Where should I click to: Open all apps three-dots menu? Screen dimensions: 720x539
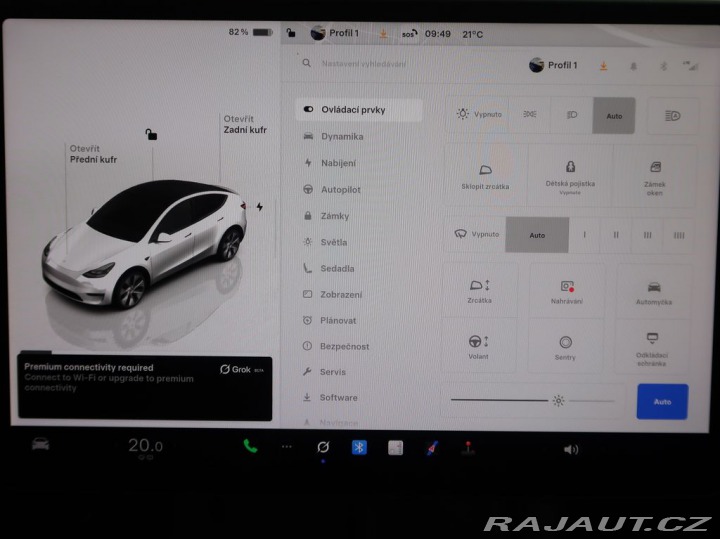[287, 446]
